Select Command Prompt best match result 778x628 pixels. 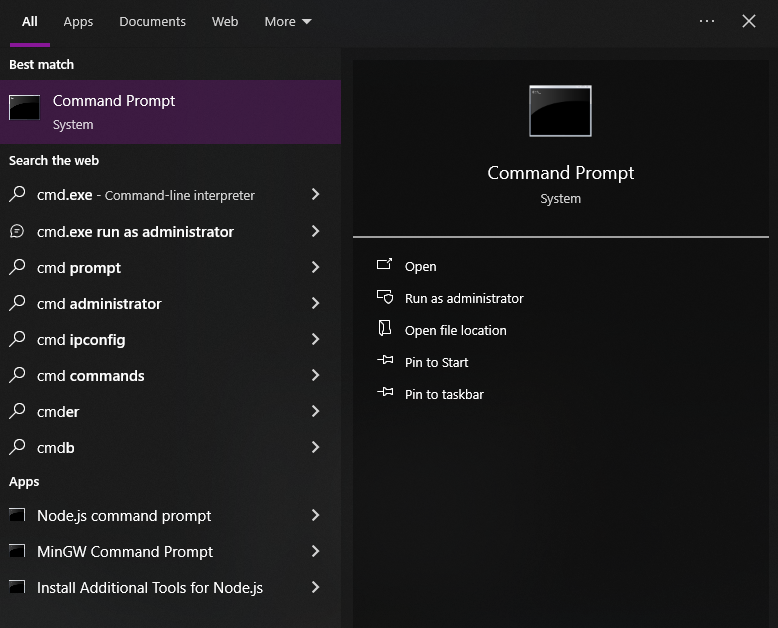click(170, 112)
